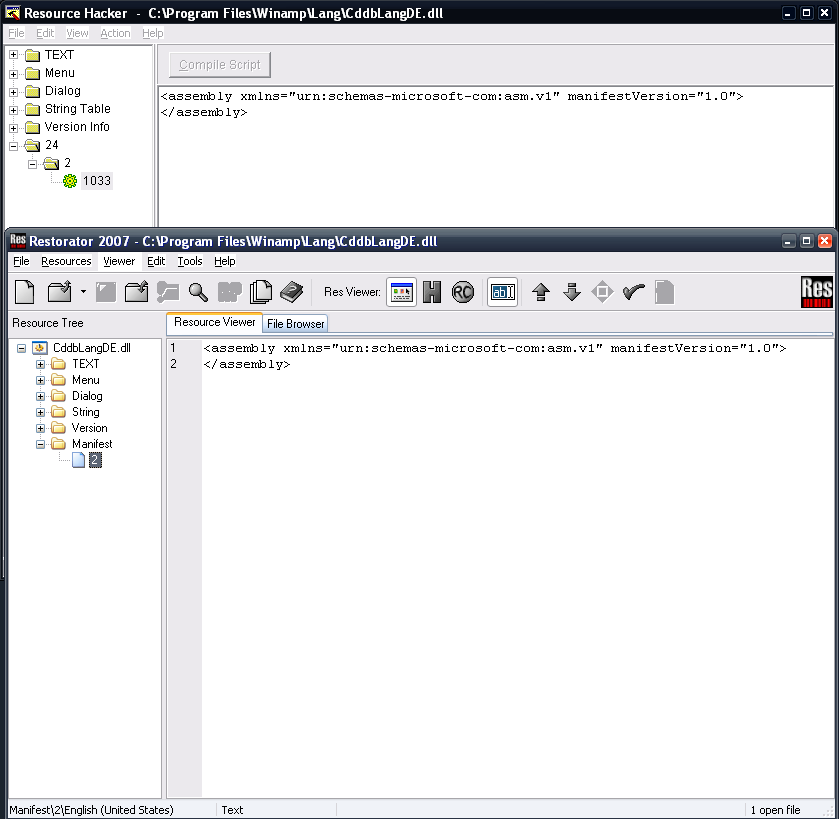The image size is (839, 819).
Task: Click status bar text '1 open file'
Action: coord(775,810)
